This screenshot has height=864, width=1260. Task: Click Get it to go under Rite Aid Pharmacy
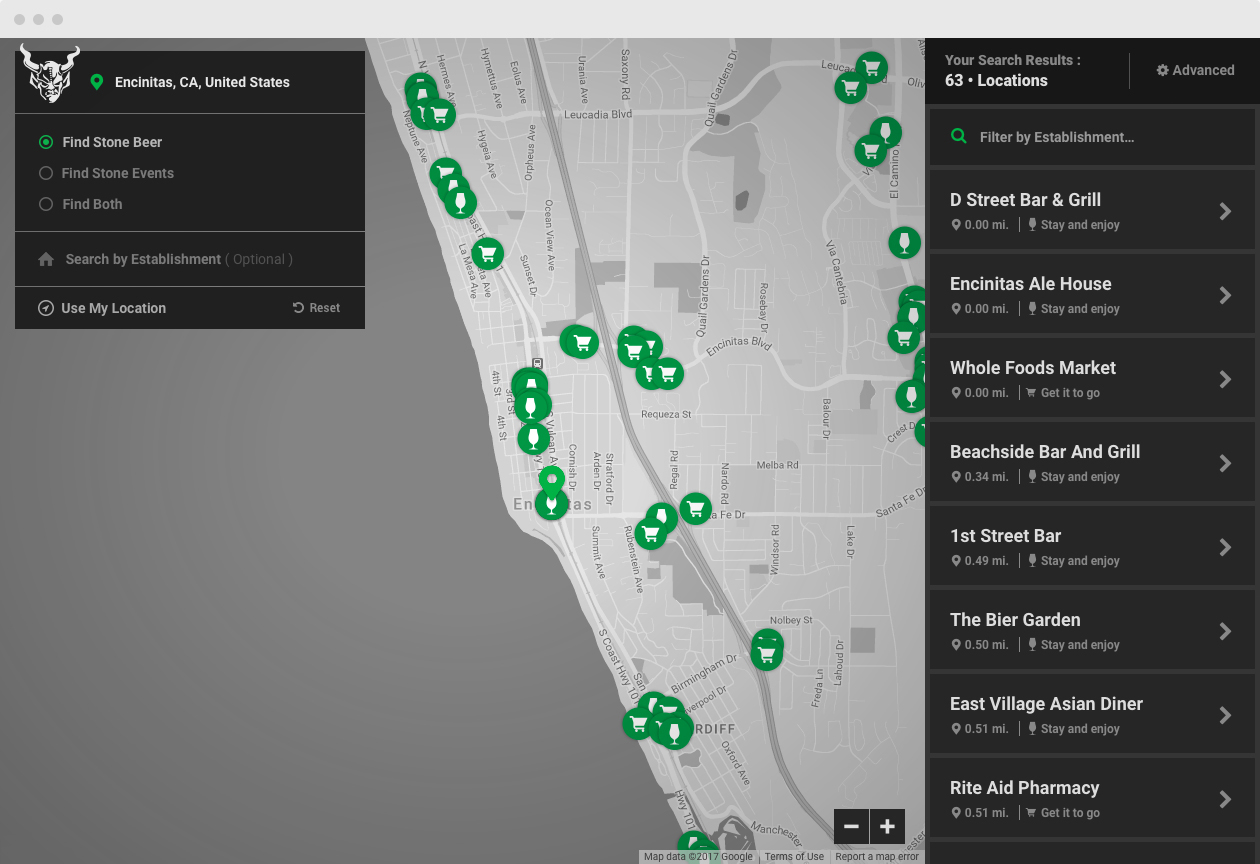pyautogui.click(x=1070, y=813)
